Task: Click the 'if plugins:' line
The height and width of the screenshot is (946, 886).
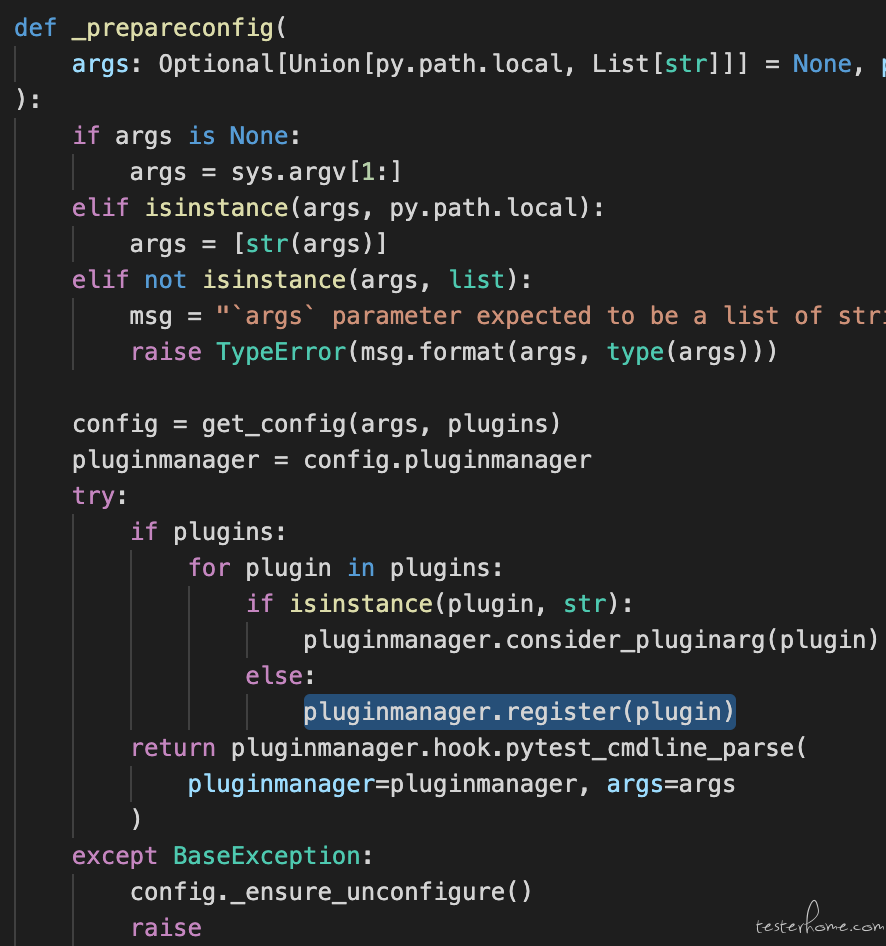Action: tap(208, 532)
